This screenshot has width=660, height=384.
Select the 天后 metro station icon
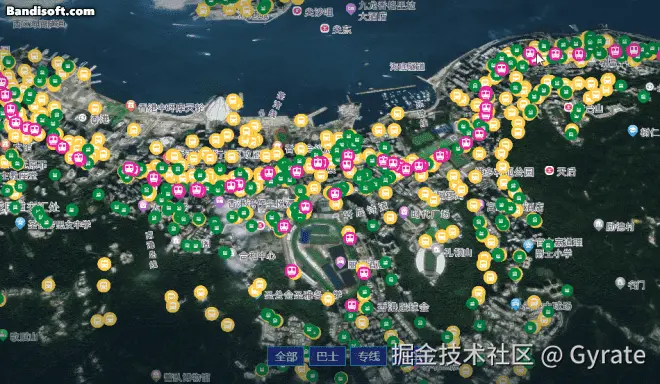tap(549, 171)
